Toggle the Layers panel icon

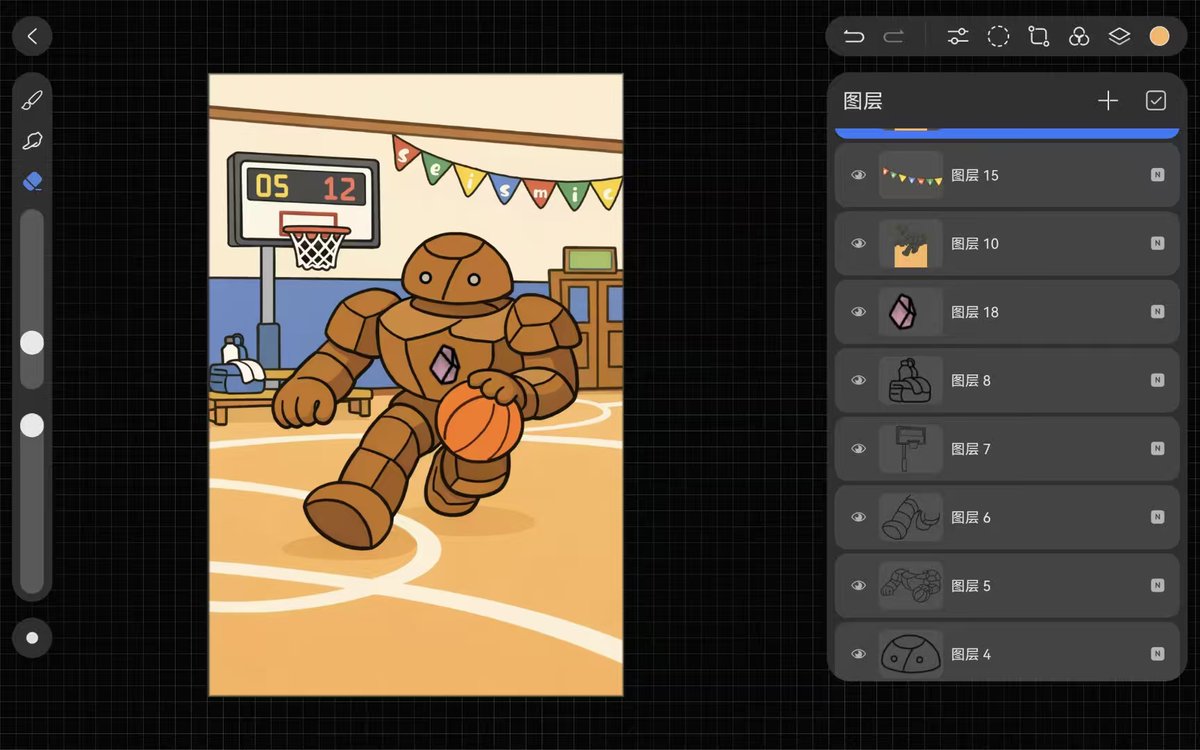click(1119, 37)
